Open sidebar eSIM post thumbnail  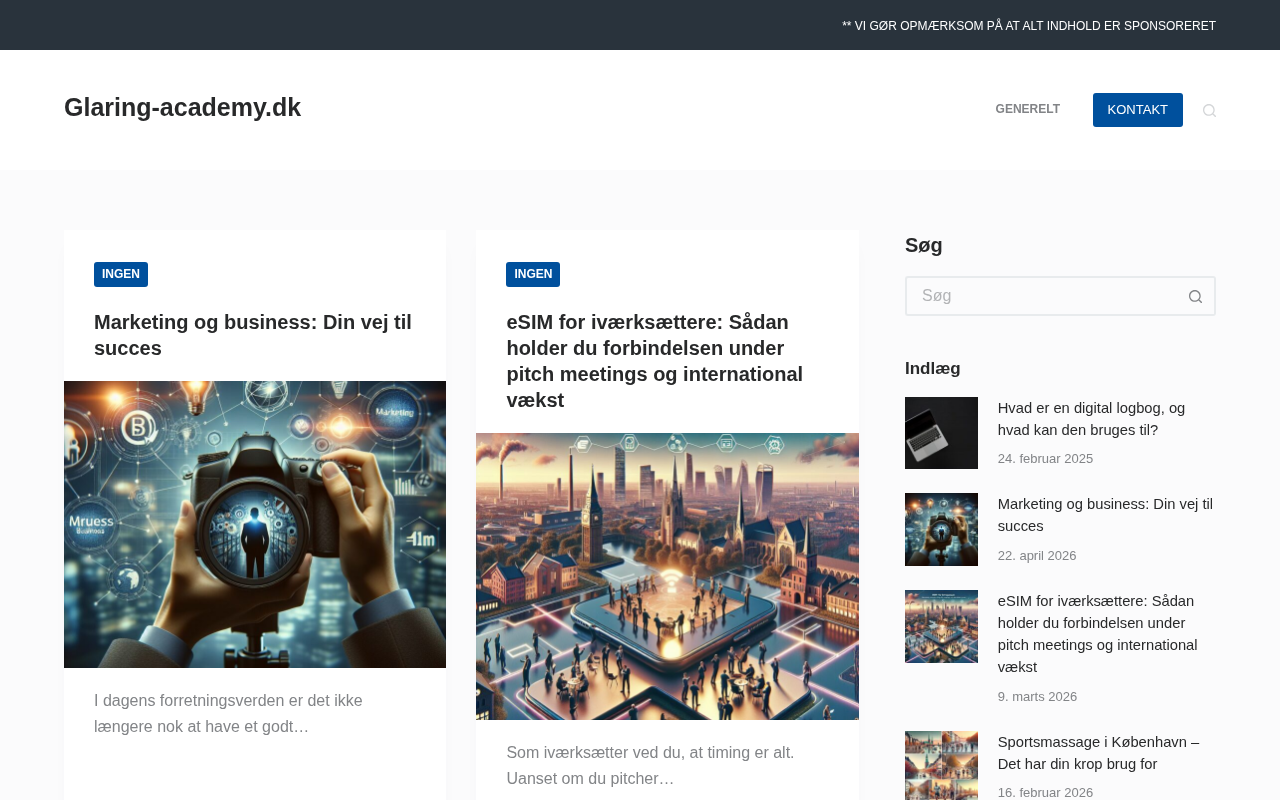941,626
